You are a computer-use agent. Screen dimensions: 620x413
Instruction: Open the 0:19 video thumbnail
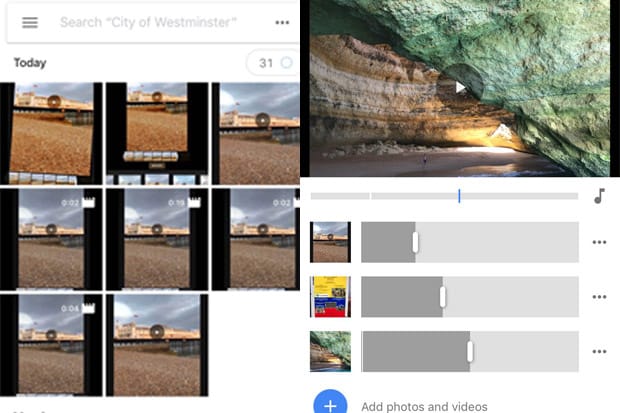click(157, 239)
